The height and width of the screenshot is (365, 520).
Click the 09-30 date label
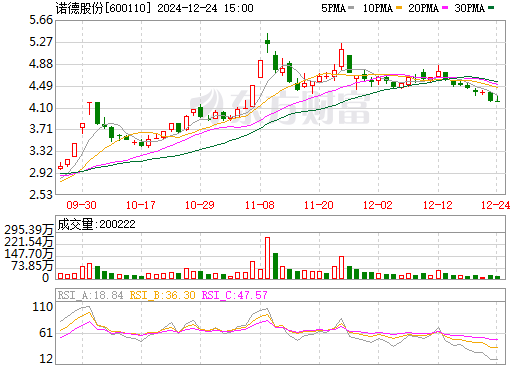coord(82,205)
